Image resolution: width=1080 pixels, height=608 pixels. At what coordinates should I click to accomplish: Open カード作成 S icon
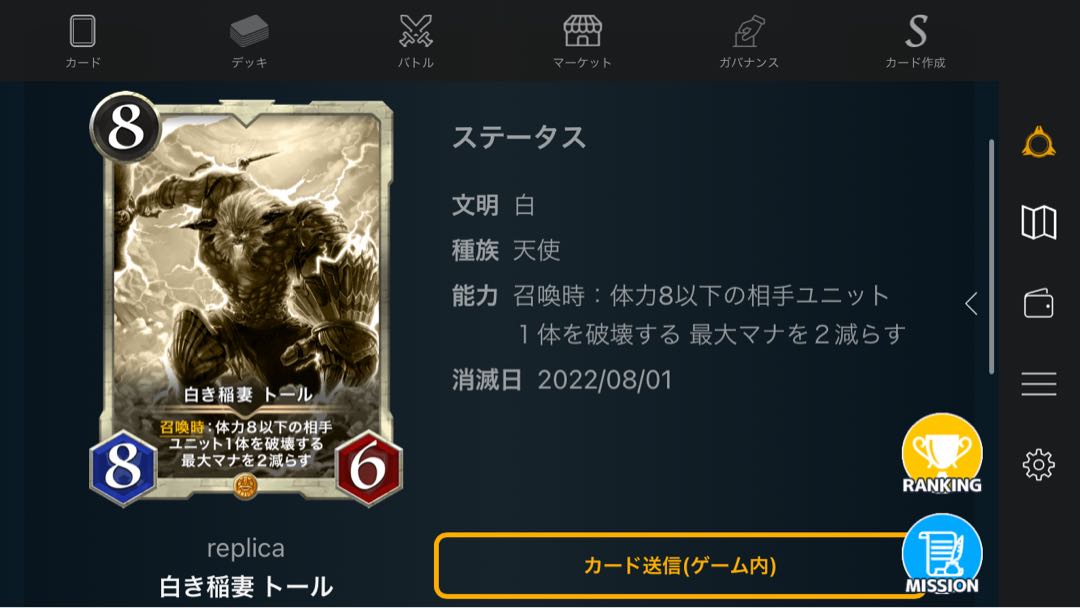915,32
